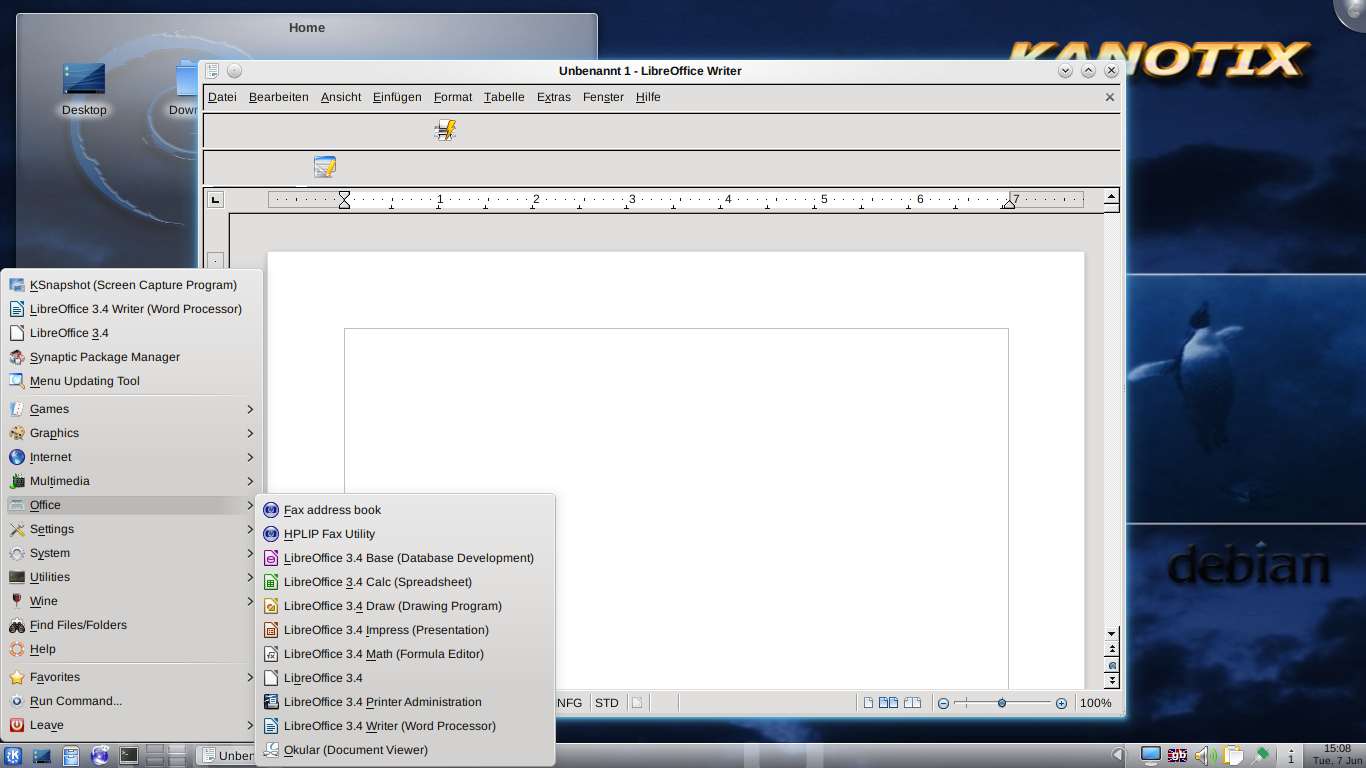Click the tab stop type button beside the ruler
1366x768 pixels.
215,200
